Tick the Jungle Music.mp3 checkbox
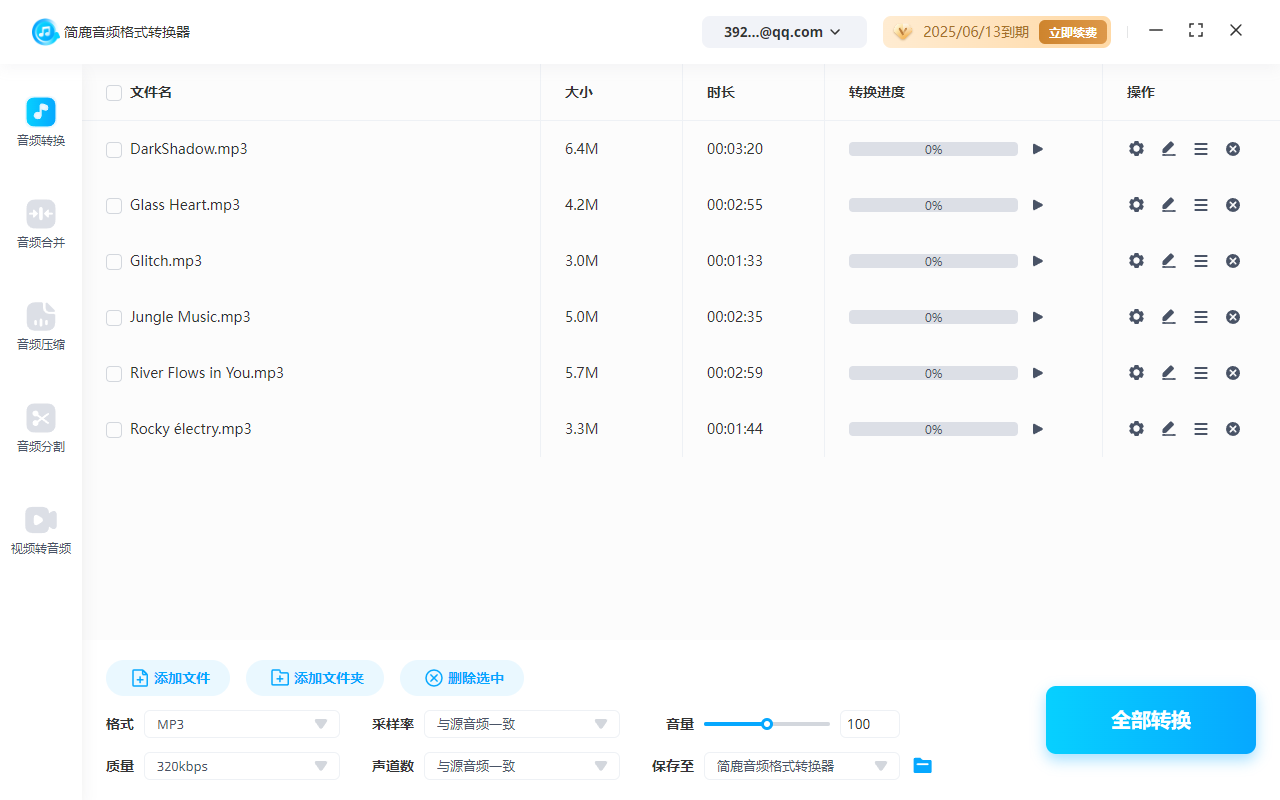1280x800 pixels. click(x=114, y=318)
